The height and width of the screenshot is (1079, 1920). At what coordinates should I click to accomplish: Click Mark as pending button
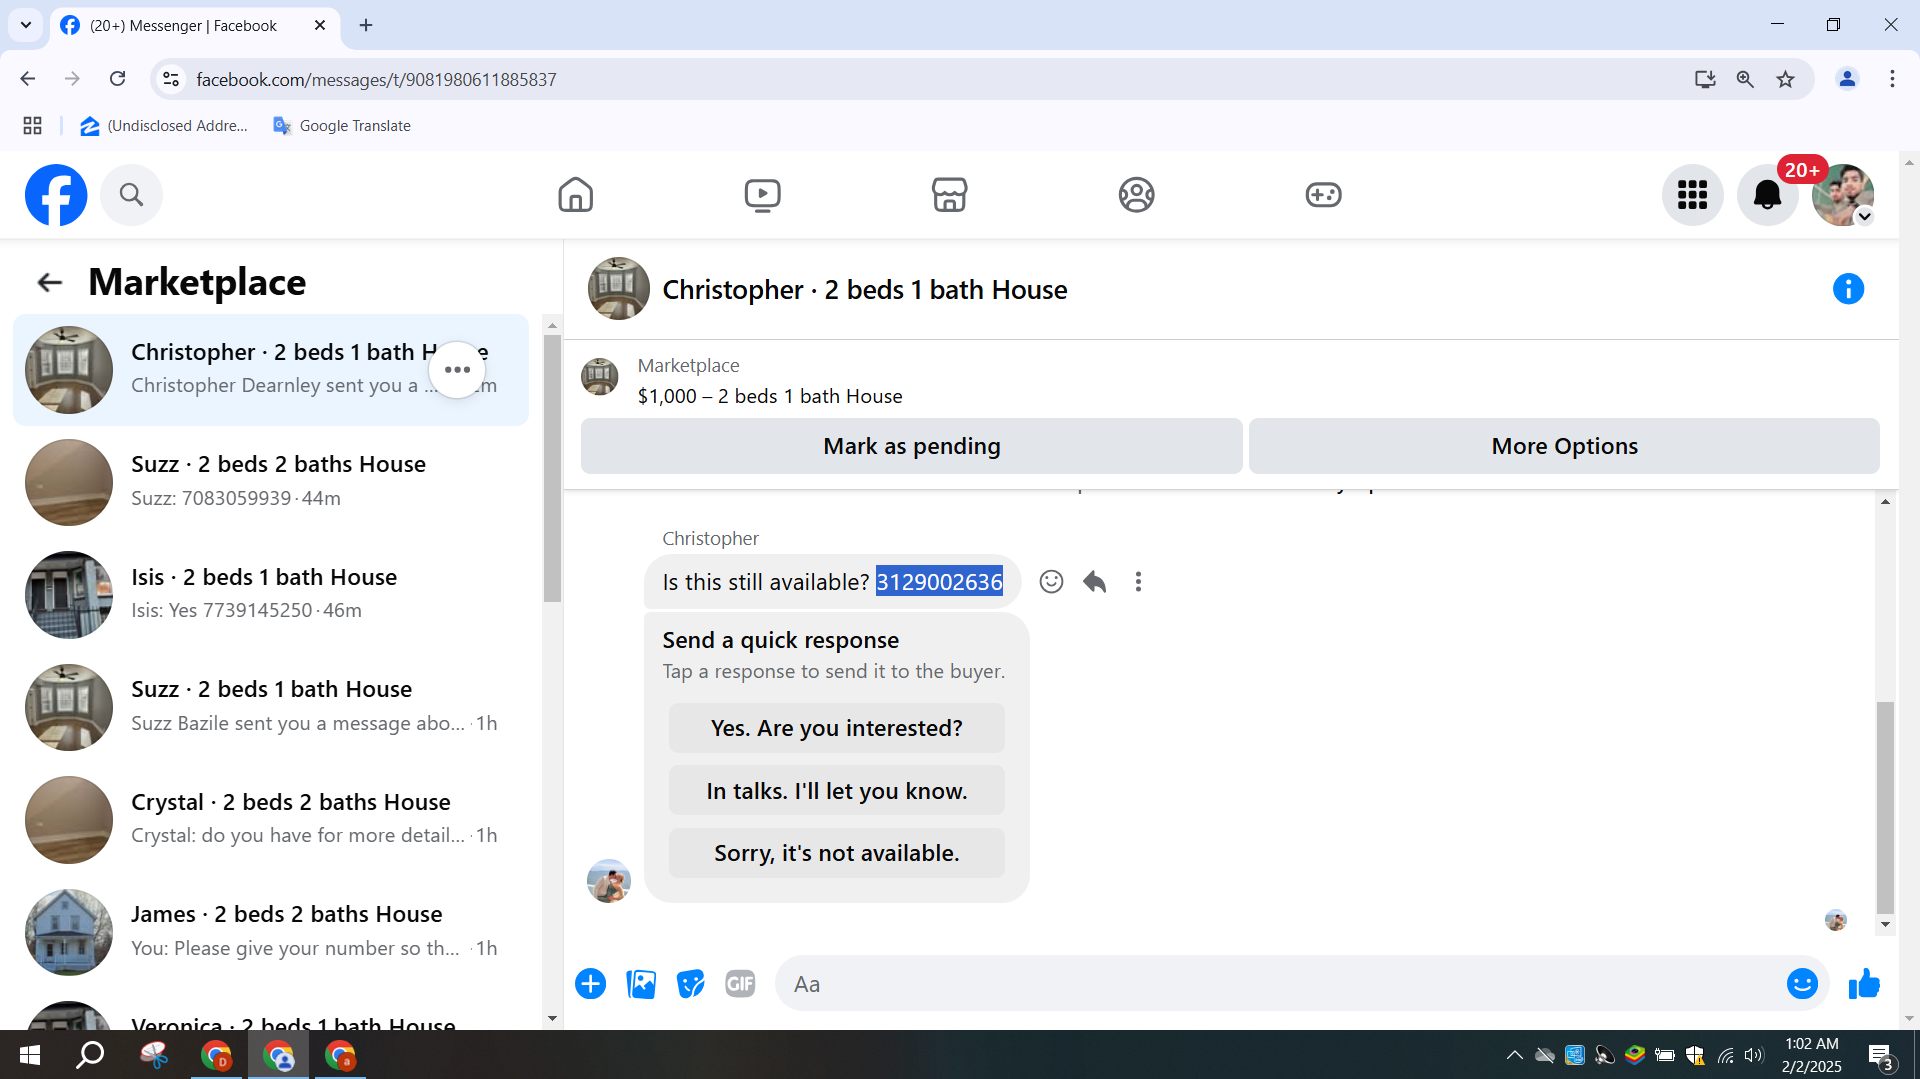pyautogui.click(x=911, y=446)
